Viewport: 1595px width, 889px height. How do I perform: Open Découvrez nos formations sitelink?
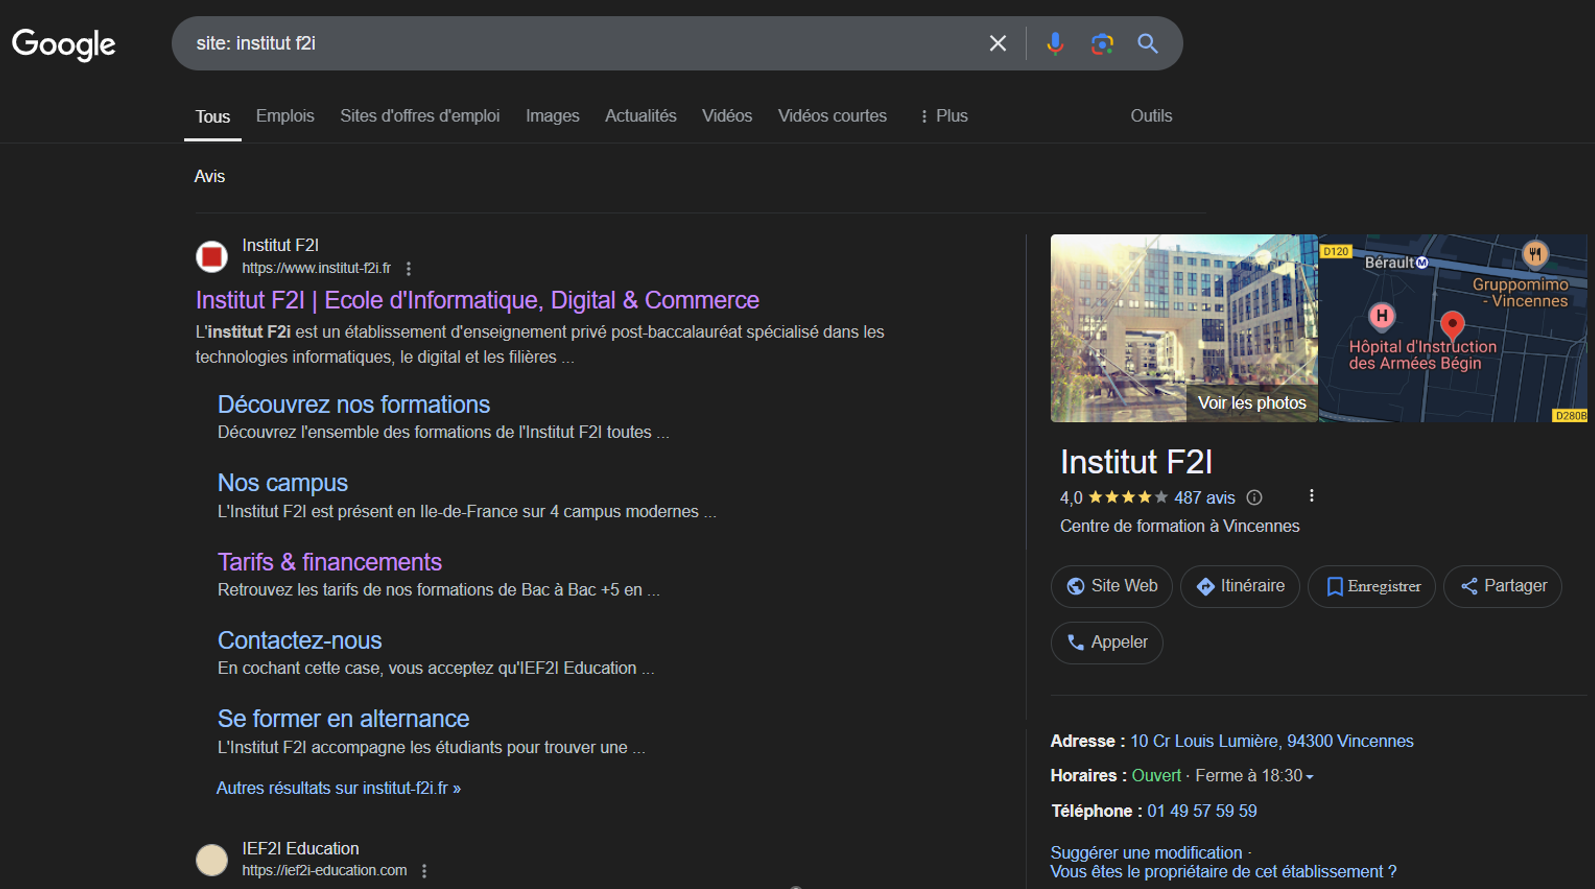[x=354, y=404]
